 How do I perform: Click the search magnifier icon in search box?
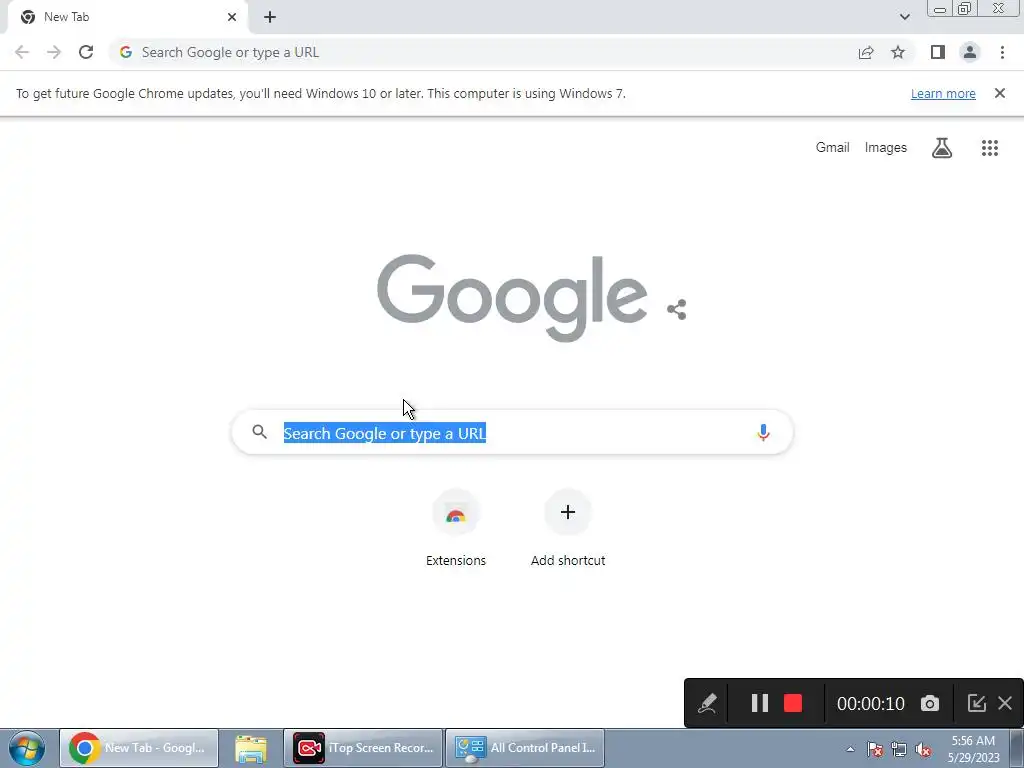tap(259, 432)
